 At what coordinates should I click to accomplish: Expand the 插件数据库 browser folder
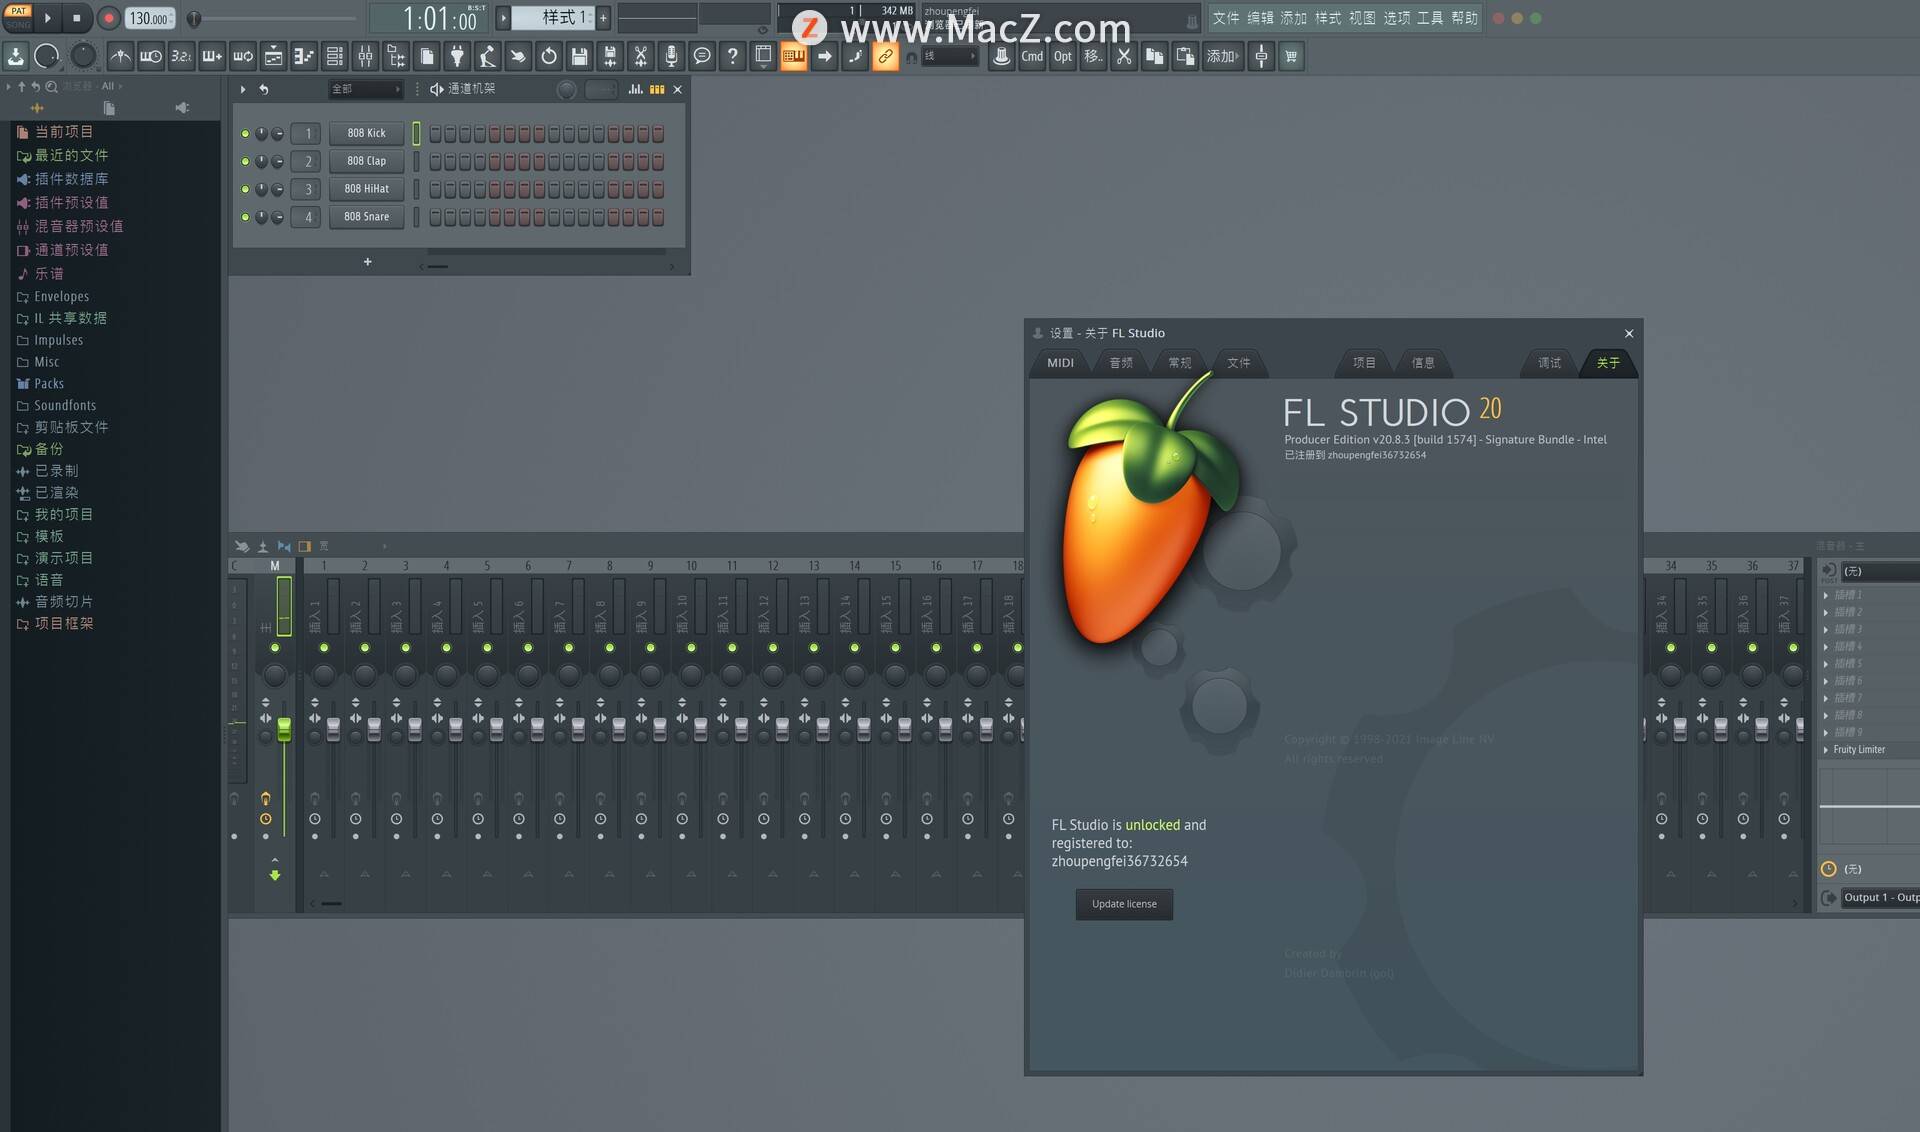pyautogui.click(x=71, y=179)
